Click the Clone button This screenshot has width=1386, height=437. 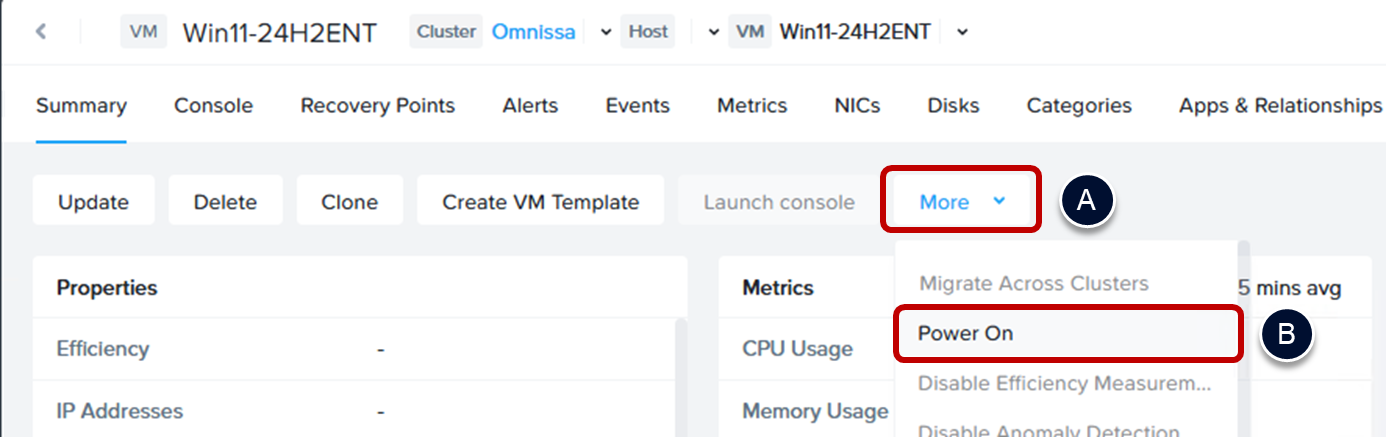(349, 202)
